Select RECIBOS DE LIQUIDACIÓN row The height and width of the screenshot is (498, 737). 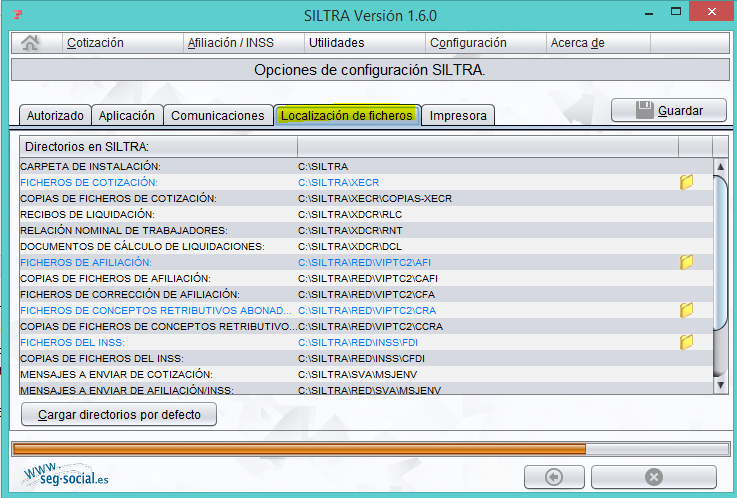click(366, 214)
